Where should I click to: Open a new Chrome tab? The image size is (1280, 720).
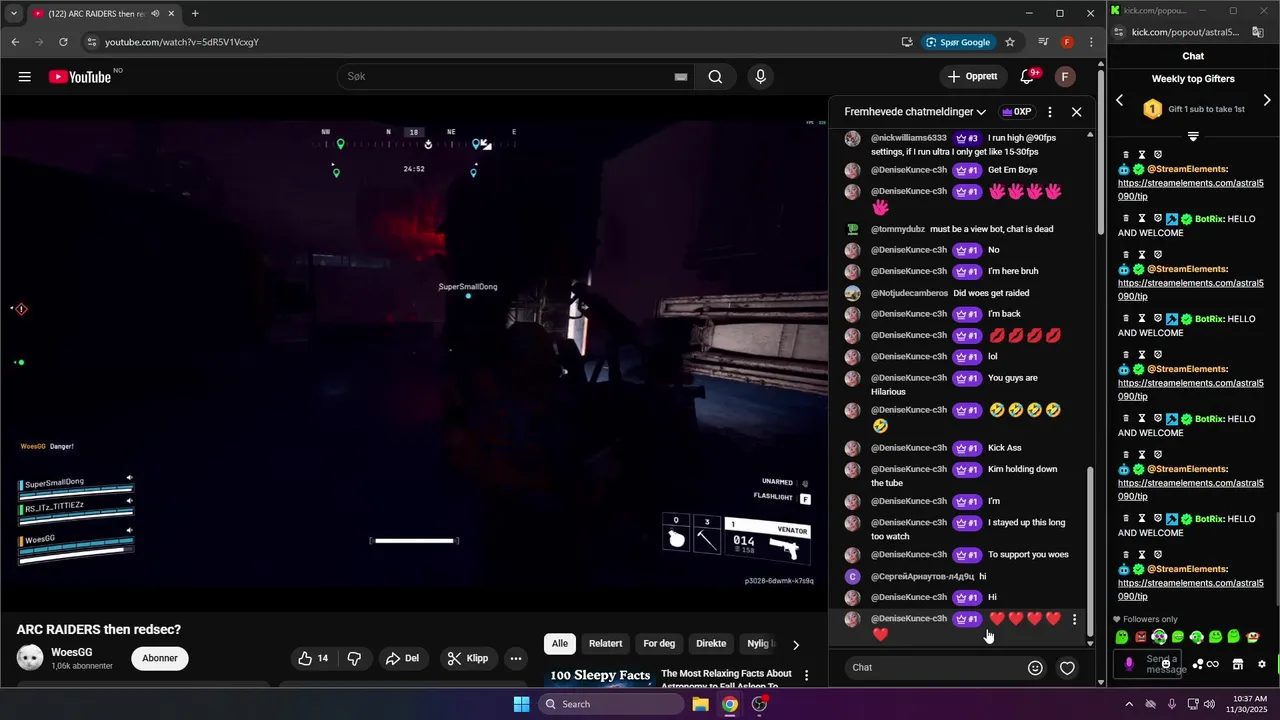point(195,13)
